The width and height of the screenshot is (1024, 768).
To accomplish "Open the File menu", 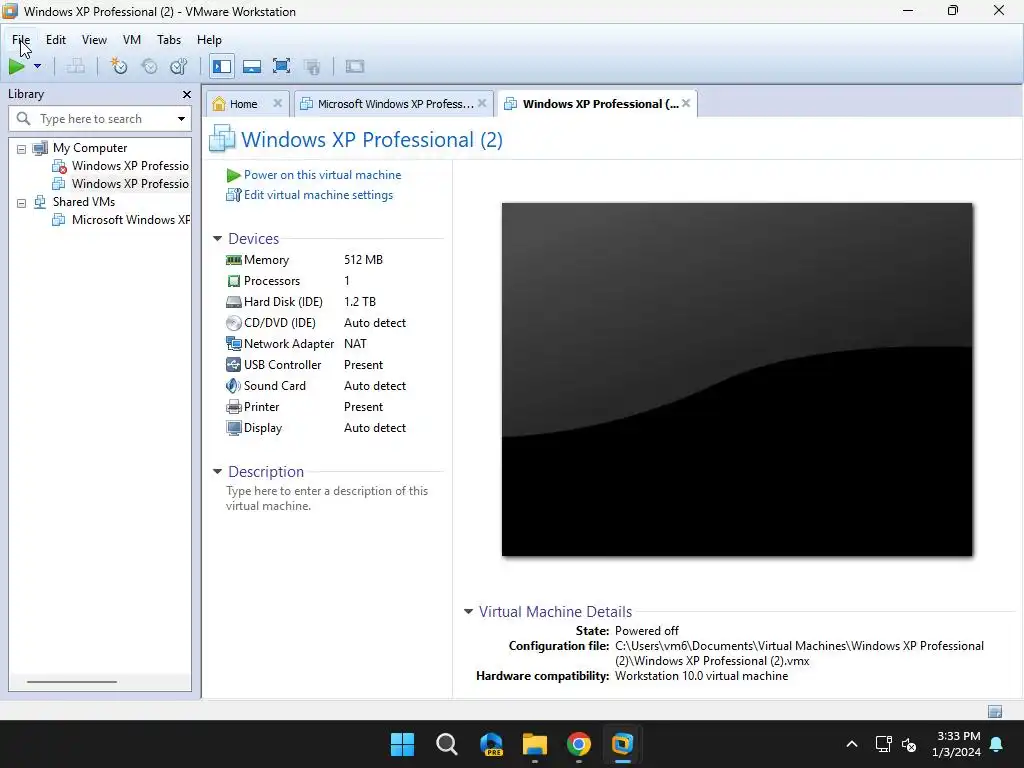I will pyautogui.click(x=21, y=40).
